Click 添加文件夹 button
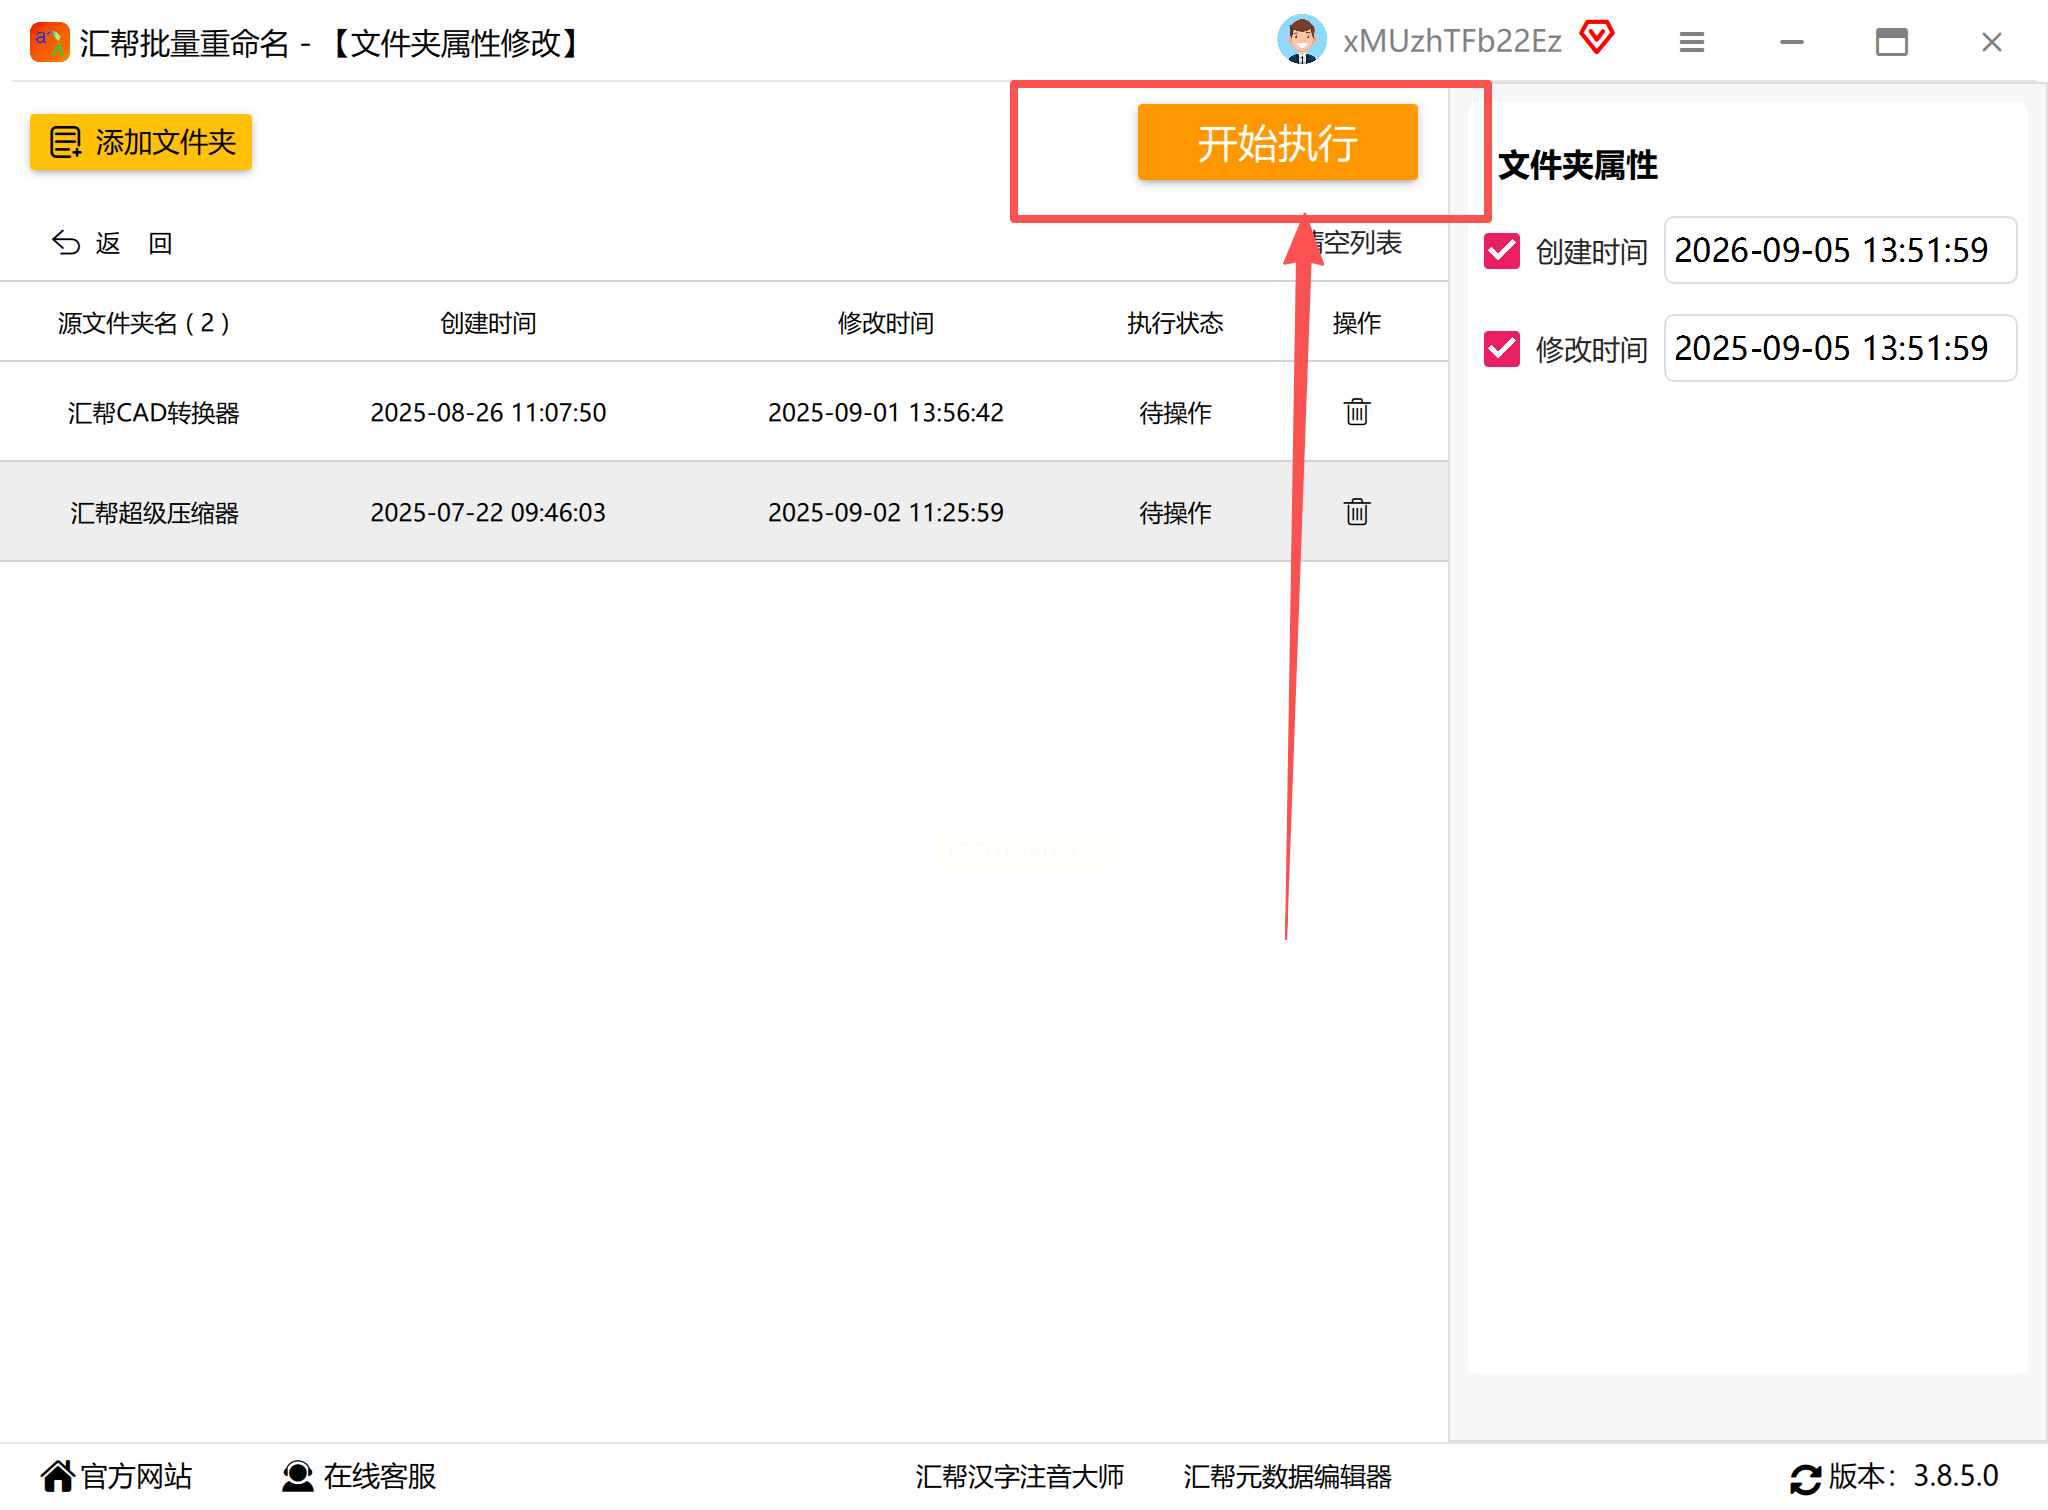Screen dimensions: 2048x1510 click(141, 142)
